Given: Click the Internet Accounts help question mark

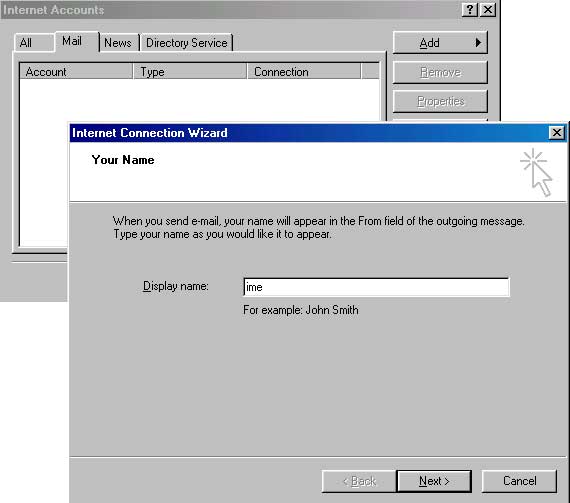Looking at the screenshot, I should pos(470,10).
